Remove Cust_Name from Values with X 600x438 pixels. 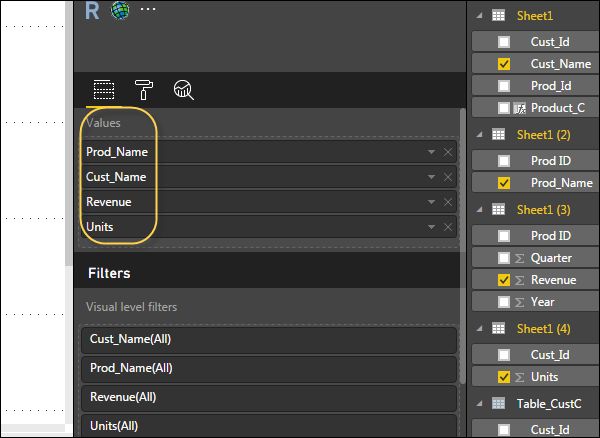[x=448, y=177]
